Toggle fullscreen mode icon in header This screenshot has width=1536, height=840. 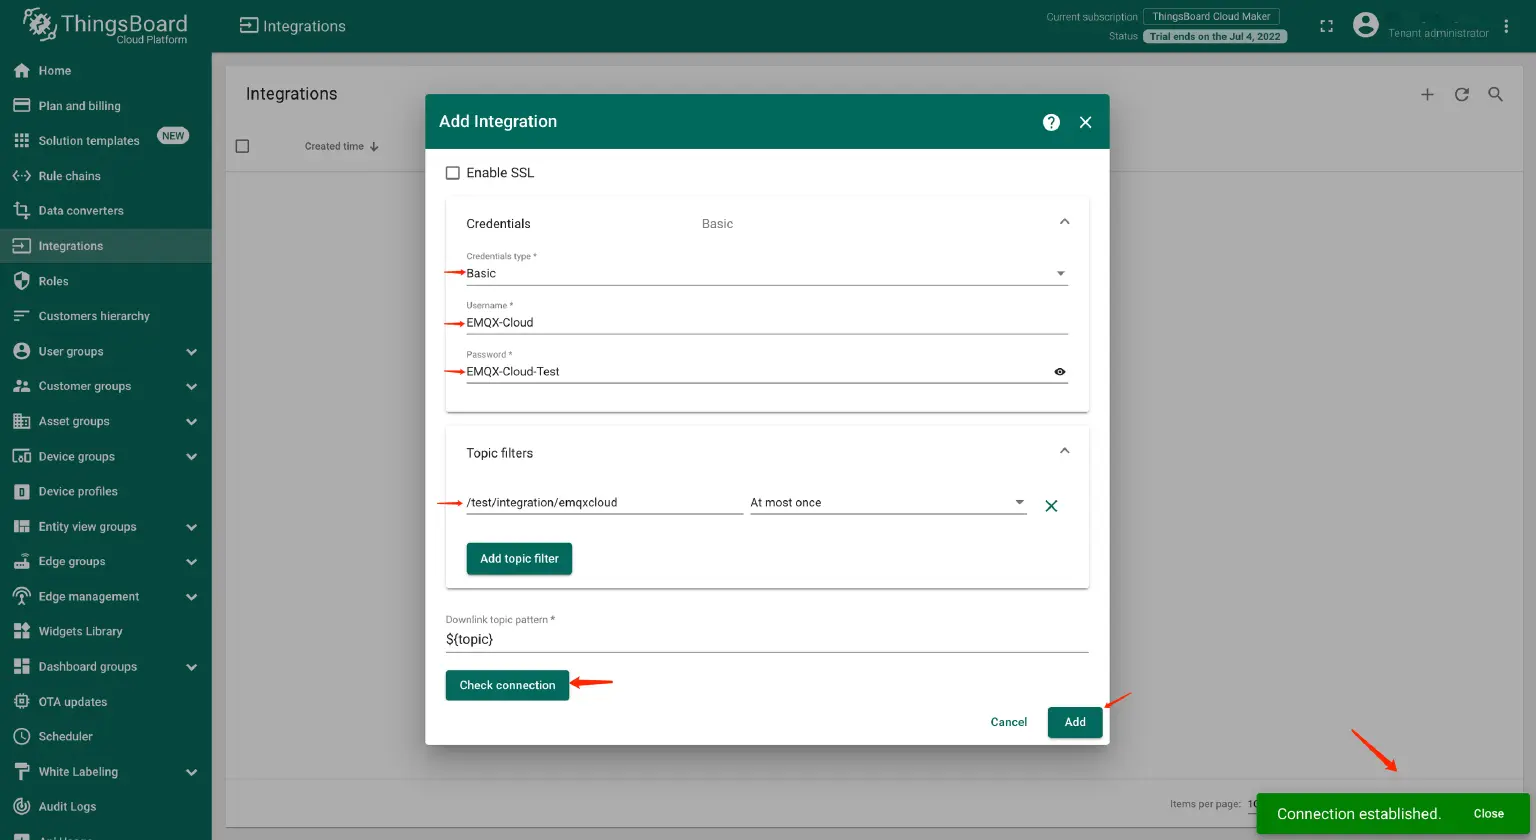tap(1326, 27)
